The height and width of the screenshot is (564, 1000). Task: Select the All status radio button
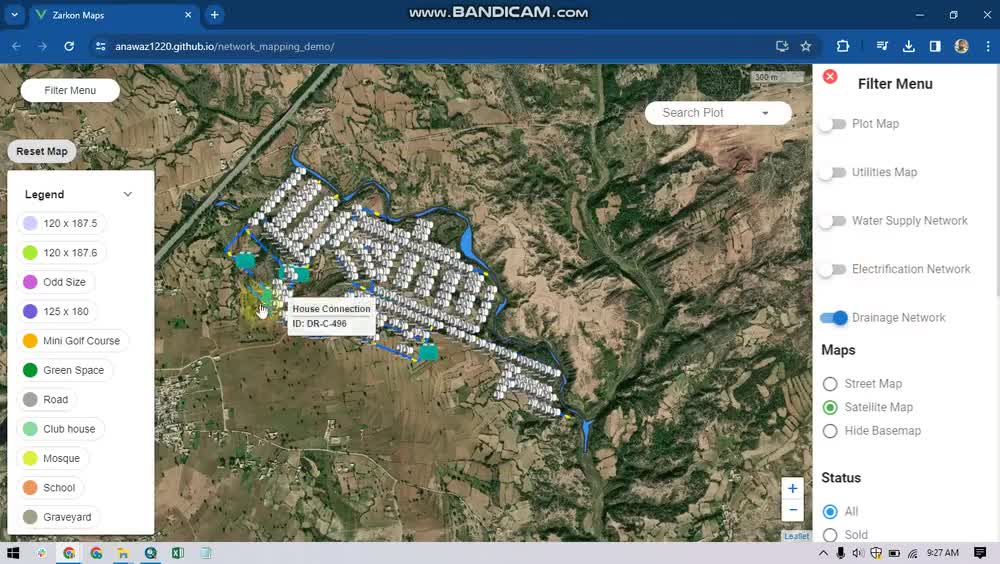pos(830,512)
